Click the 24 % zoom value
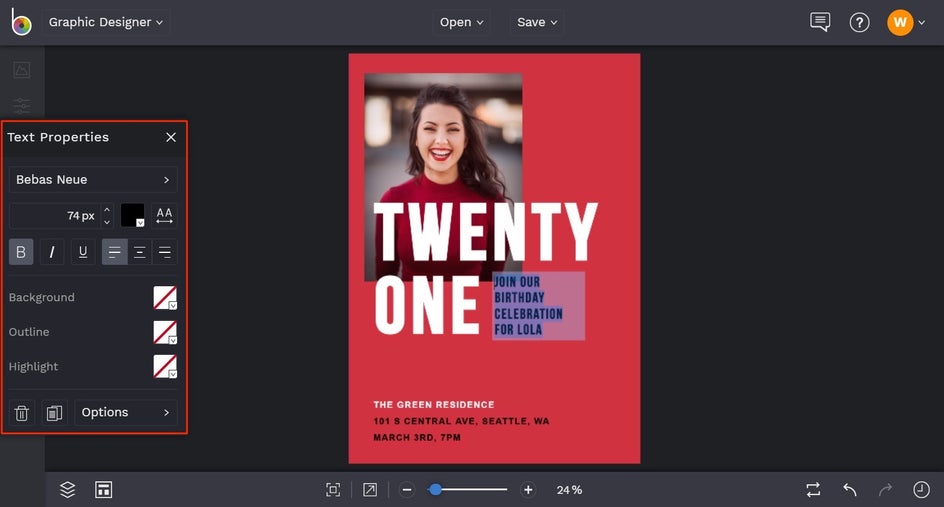Image resolution: width=944 pixels, height=507 pixels. tap(569, 490)
